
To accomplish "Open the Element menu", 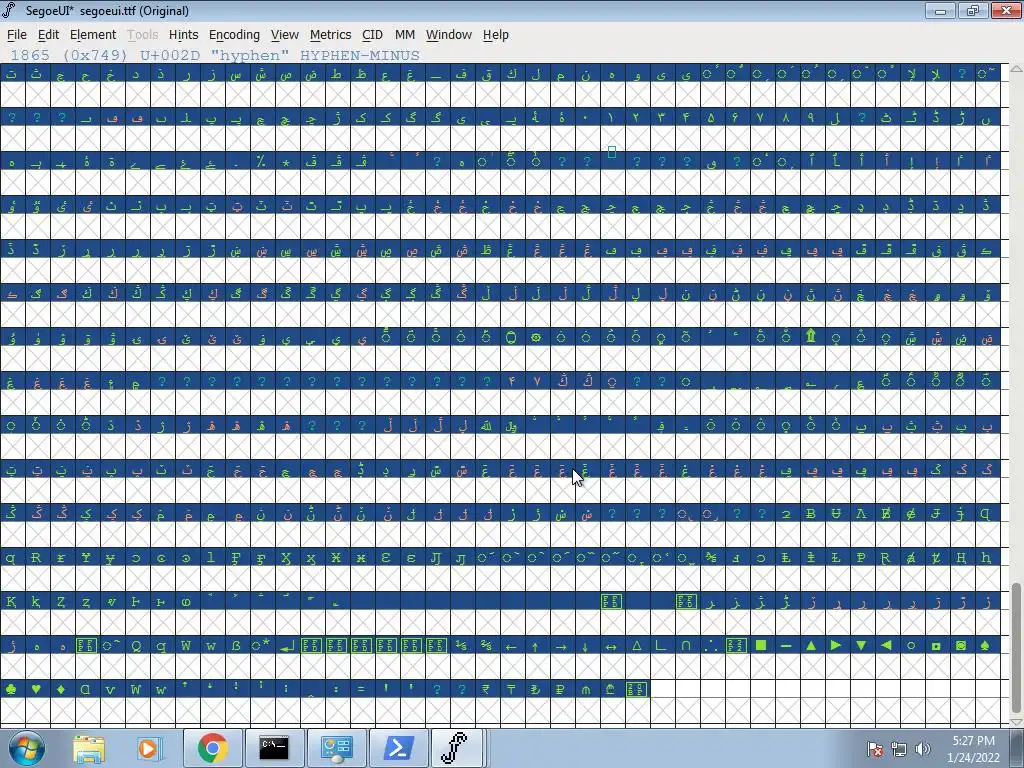I will click(x=93, y=35).
